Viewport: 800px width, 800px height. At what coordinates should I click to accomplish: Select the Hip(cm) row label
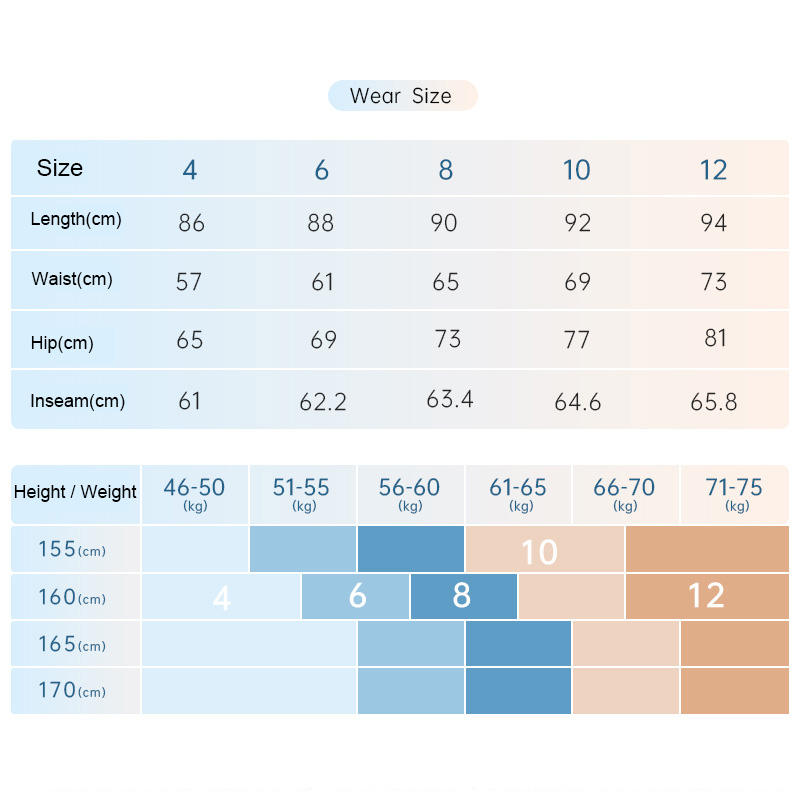pos(62,343)
